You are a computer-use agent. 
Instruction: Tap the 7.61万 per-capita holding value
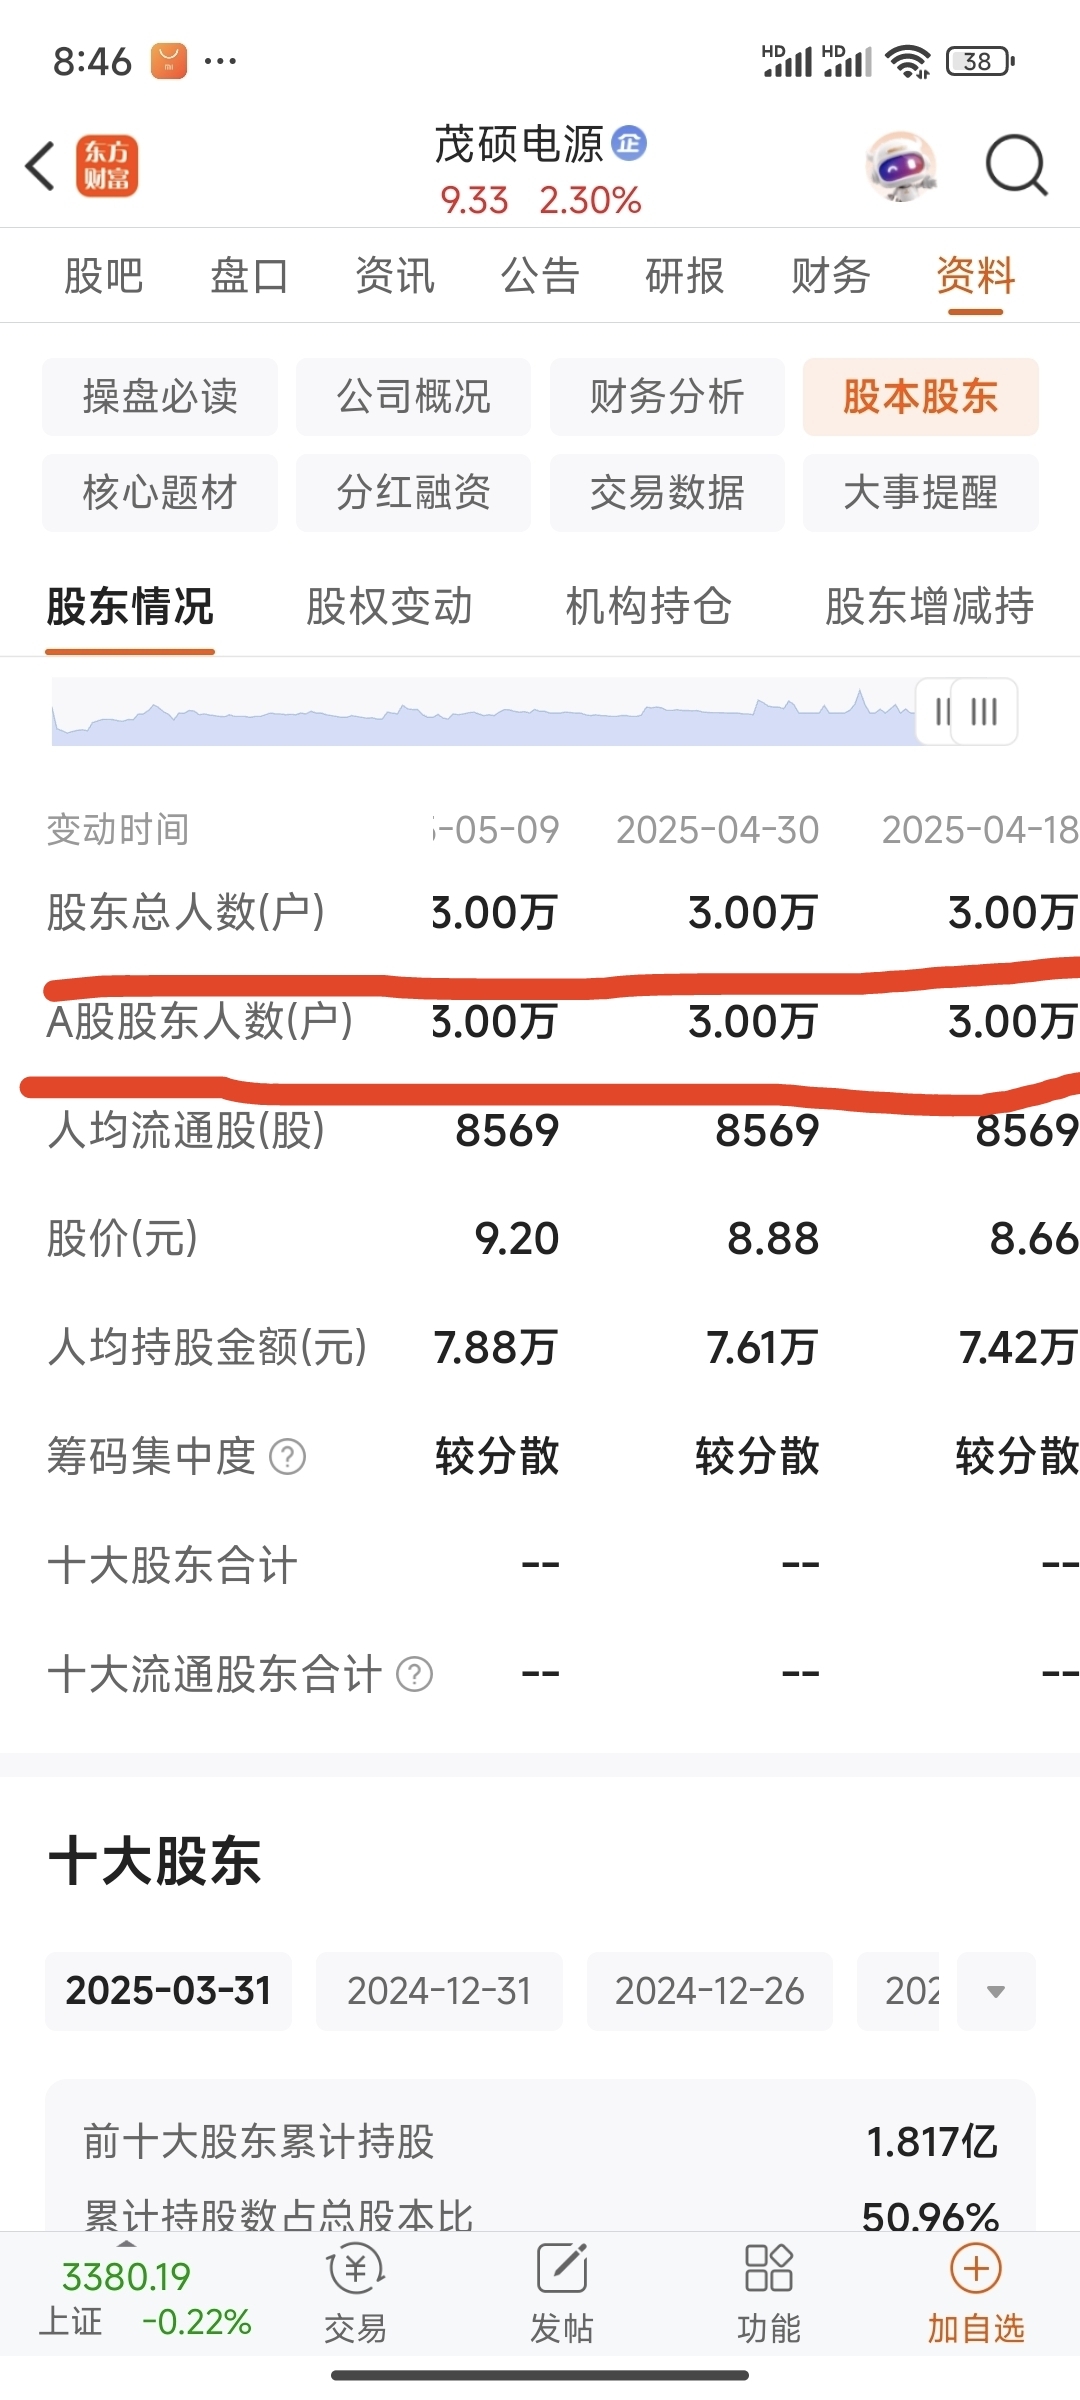[x=763, y=1347]
